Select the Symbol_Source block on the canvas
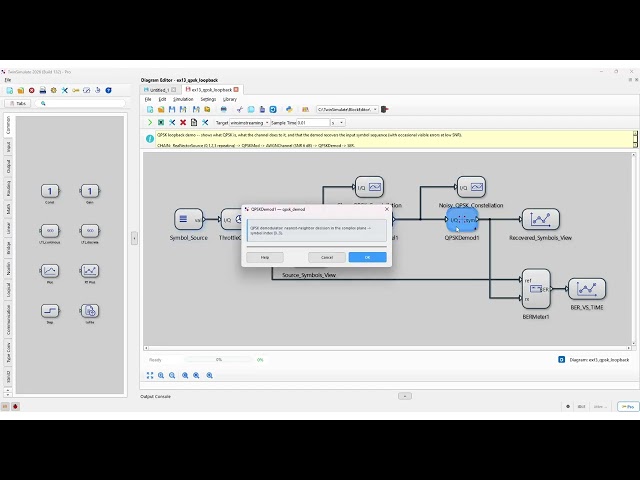The height and width of the screenshot is (480, 640). (189, 220)
